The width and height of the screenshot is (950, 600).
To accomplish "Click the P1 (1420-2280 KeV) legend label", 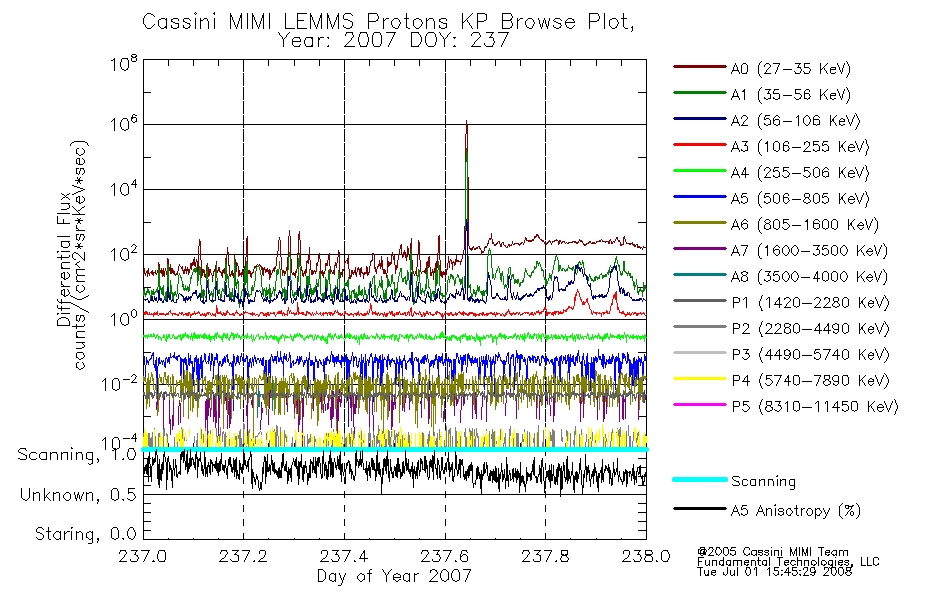I will tap(810, 303).
